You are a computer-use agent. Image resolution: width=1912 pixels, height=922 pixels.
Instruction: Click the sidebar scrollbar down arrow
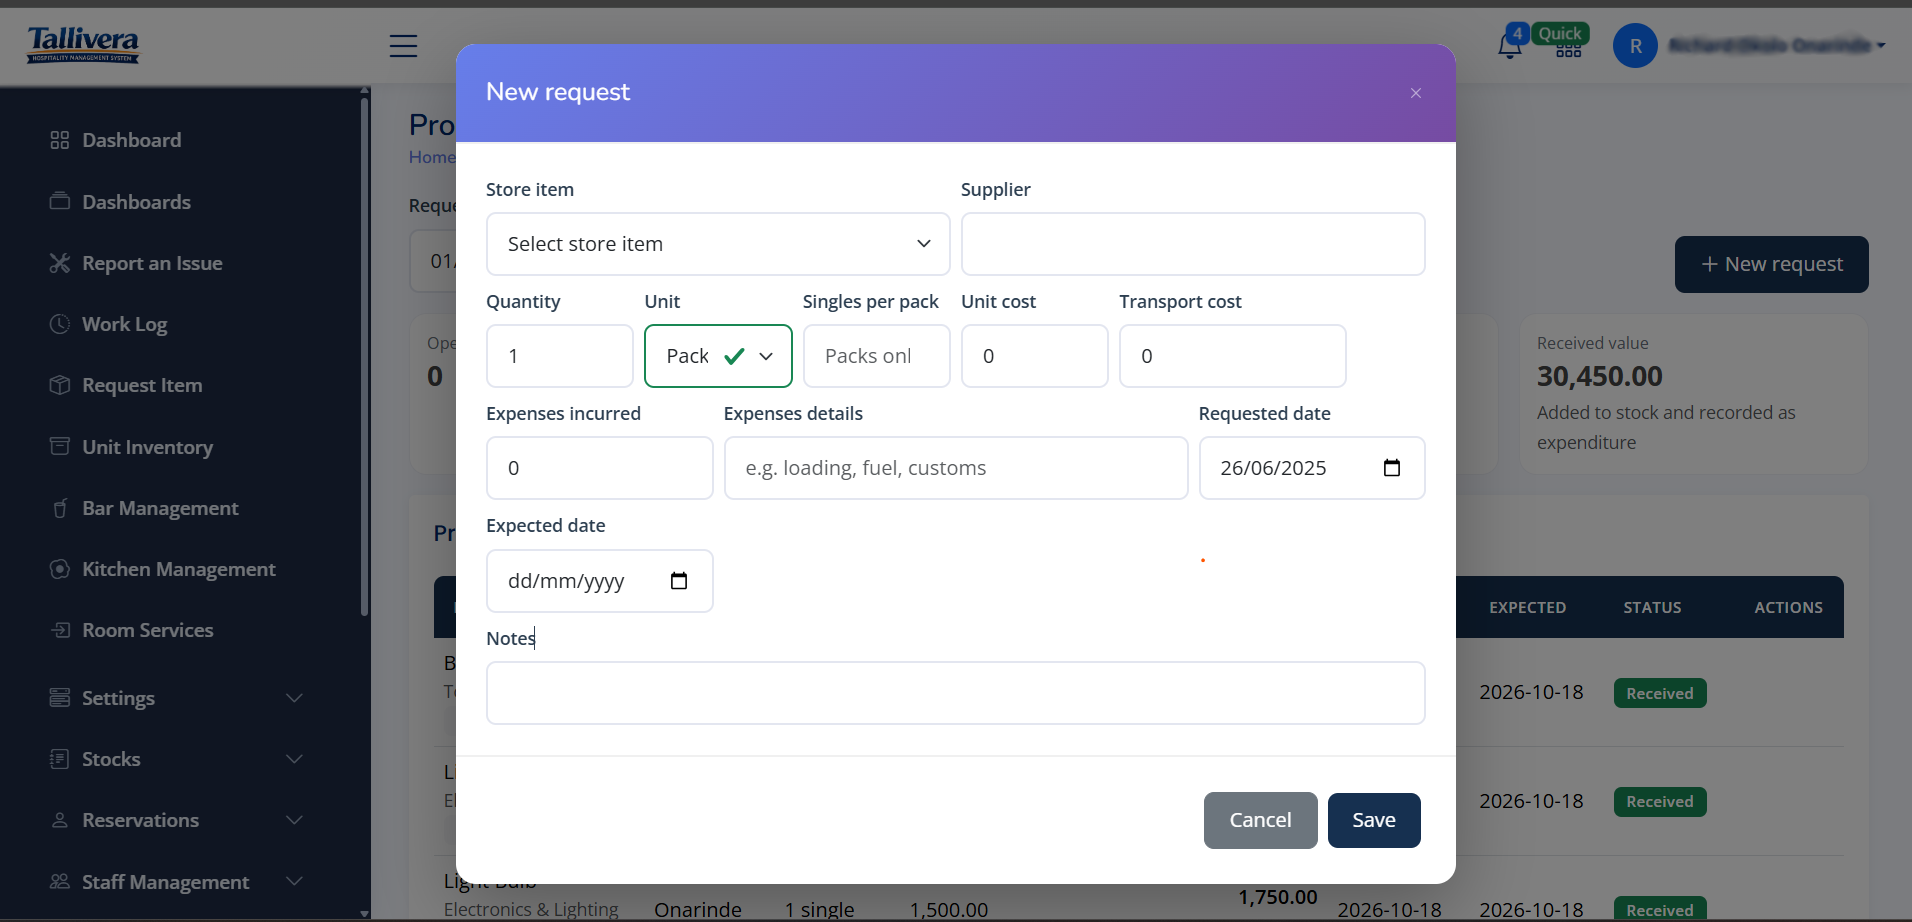(364, 913)
